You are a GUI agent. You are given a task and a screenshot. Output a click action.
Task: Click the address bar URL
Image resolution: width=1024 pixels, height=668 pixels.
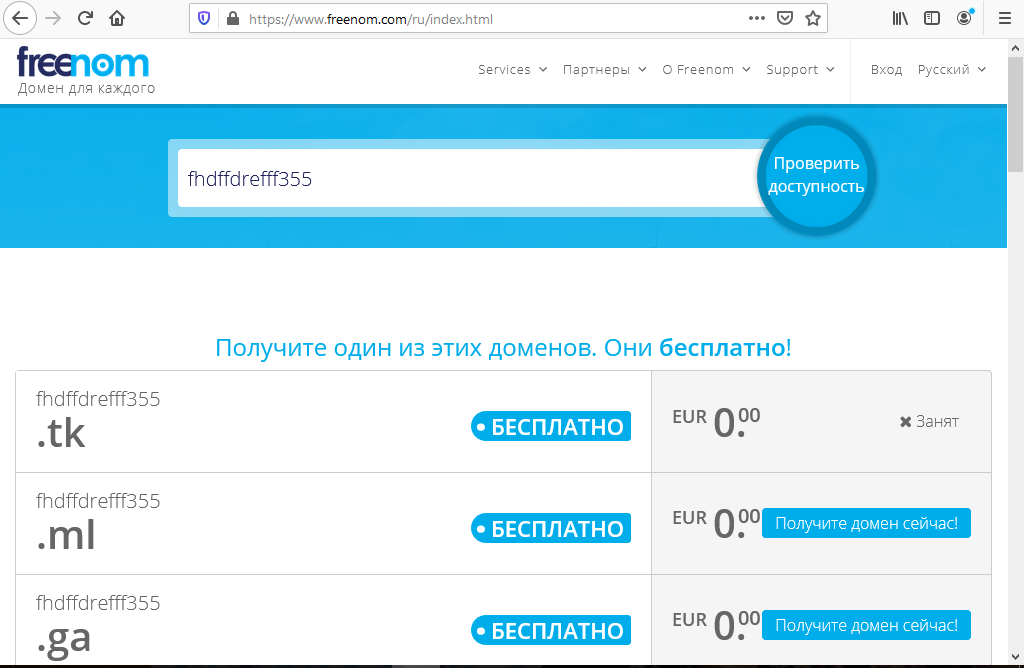point(371,20)
